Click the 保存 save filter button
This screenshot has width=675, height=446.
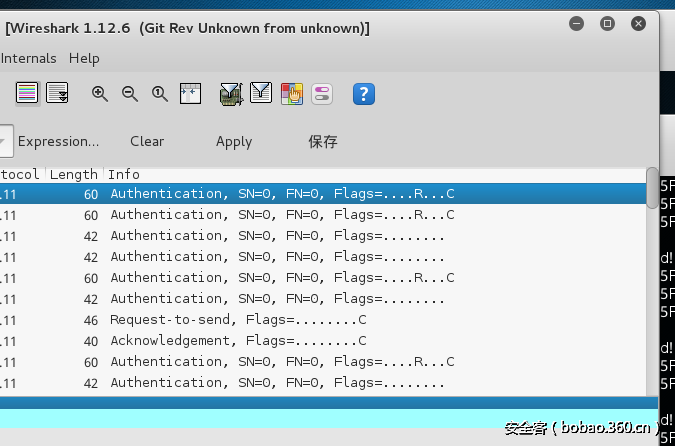[x=323, y=142]
